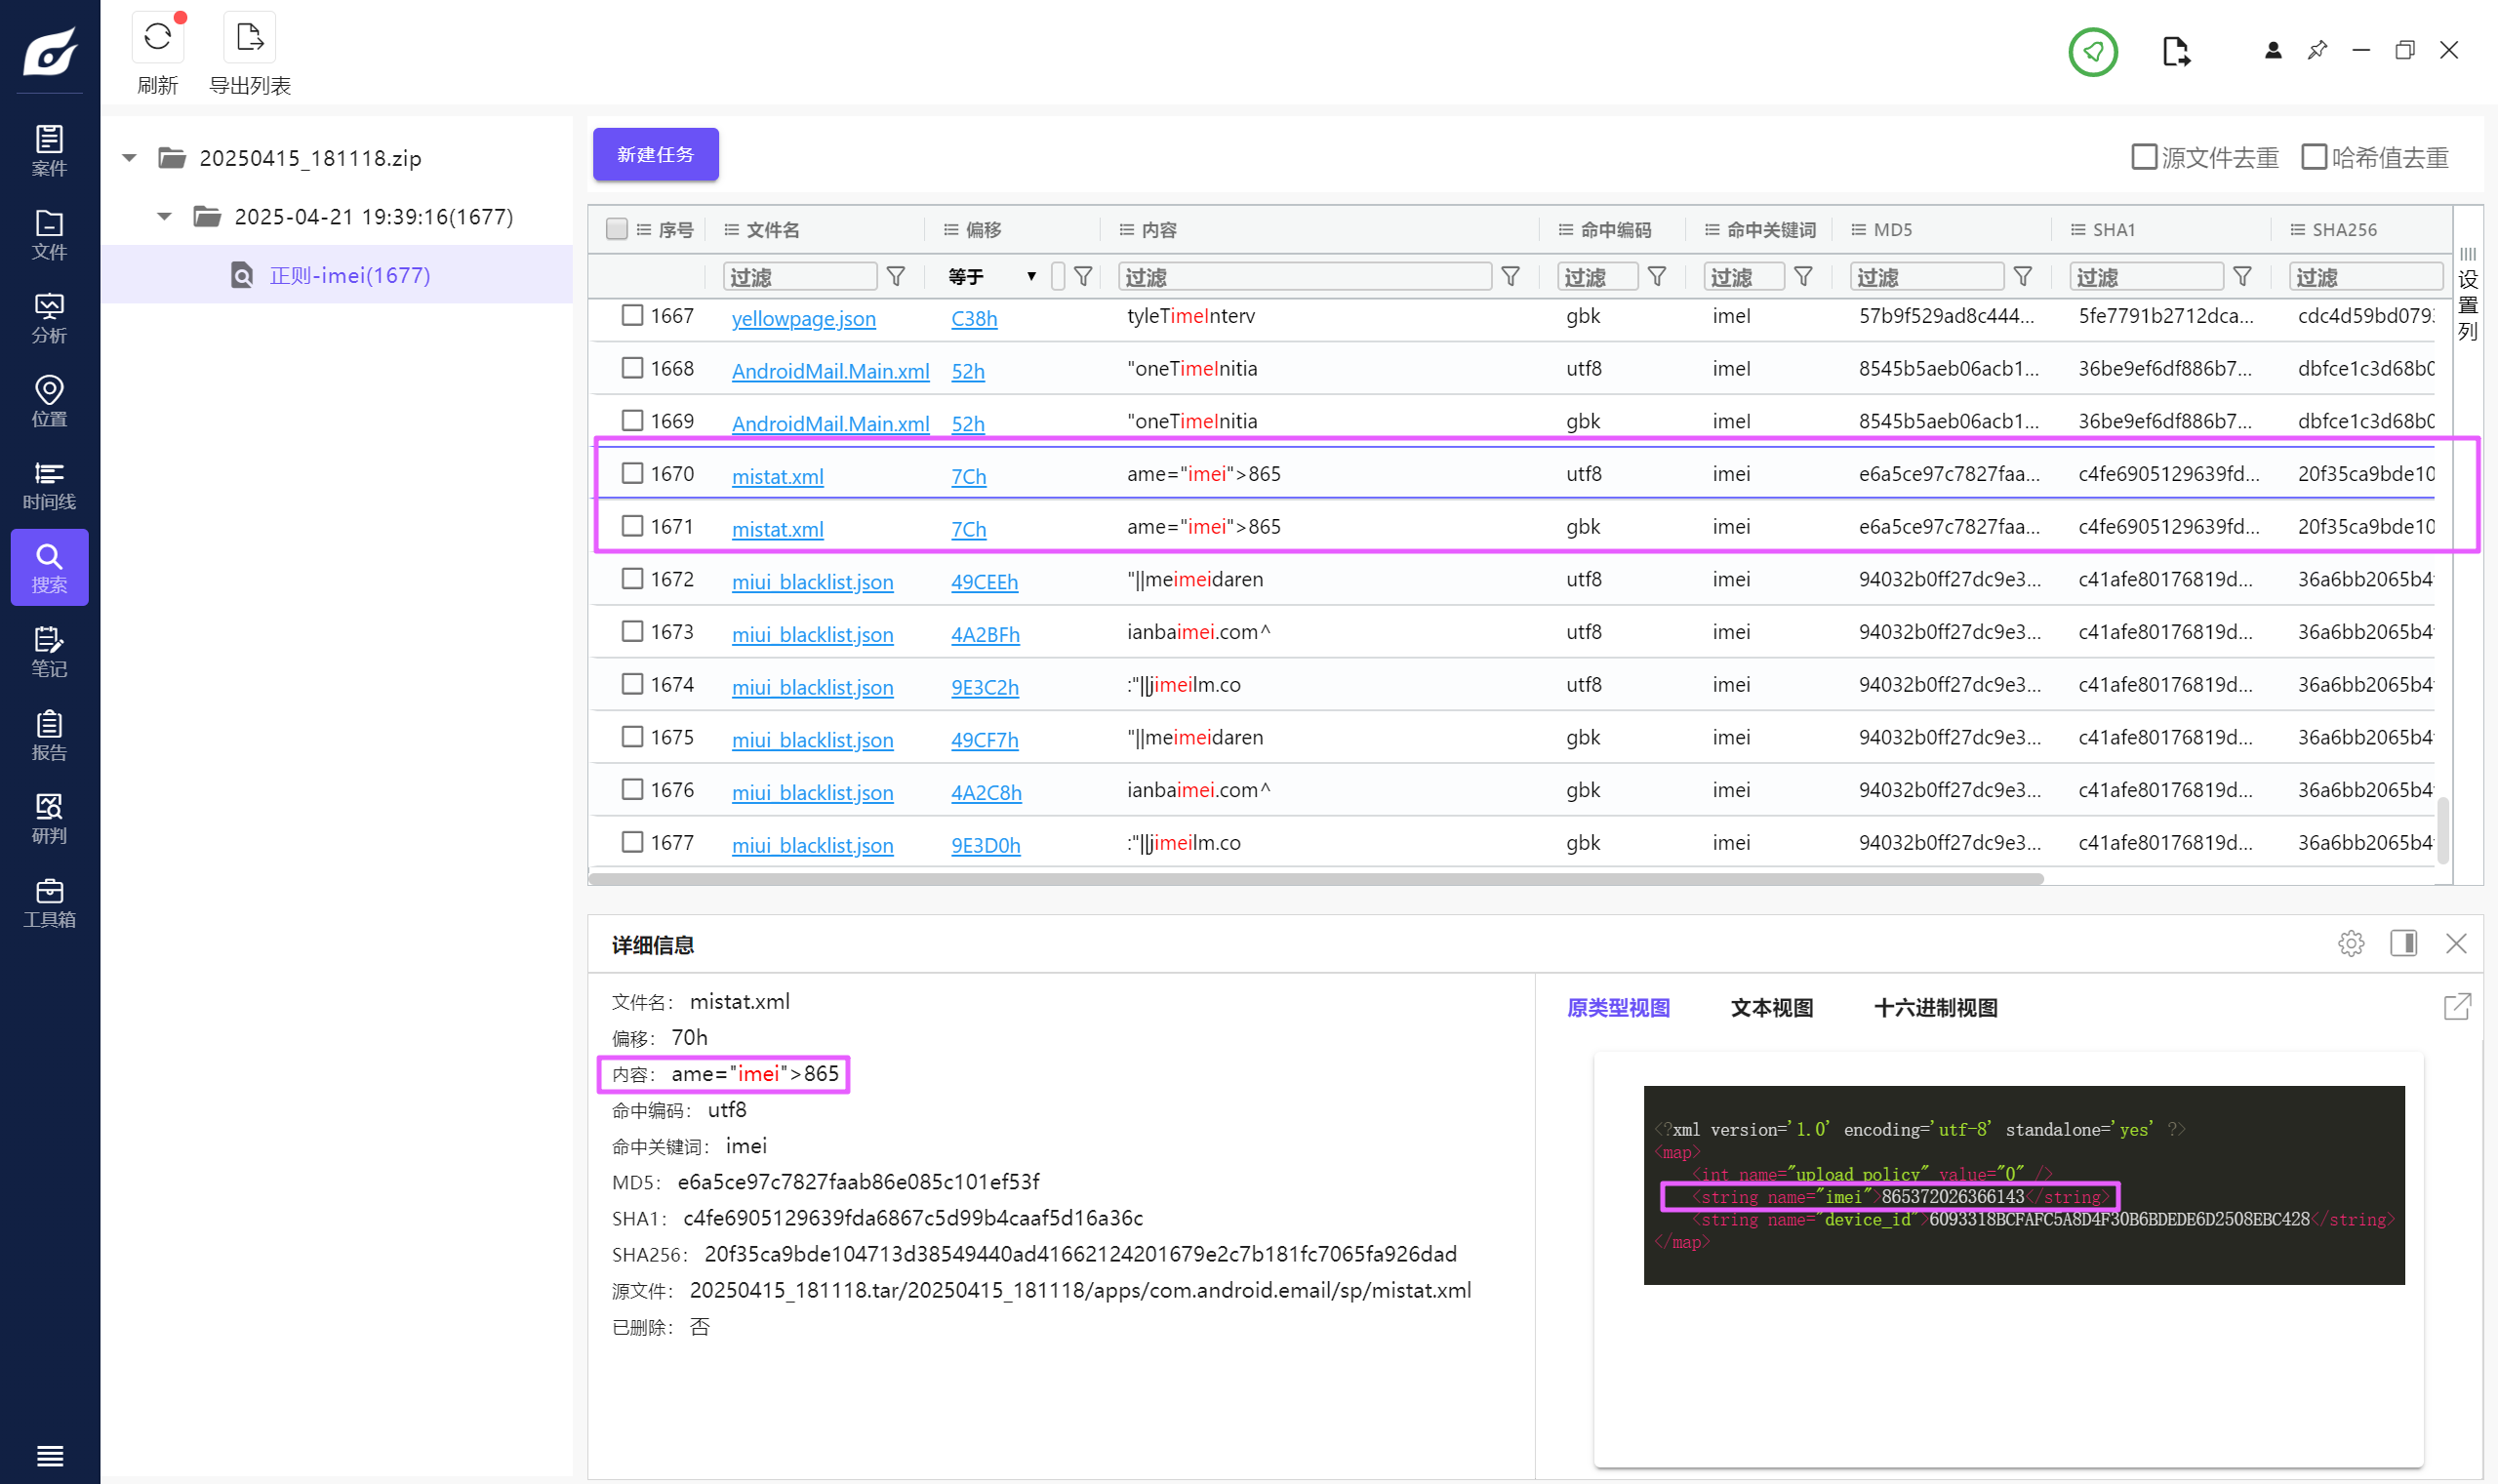
Task: Click the table vertical scrollbar thumb
Action: [x=2441, y=829]
